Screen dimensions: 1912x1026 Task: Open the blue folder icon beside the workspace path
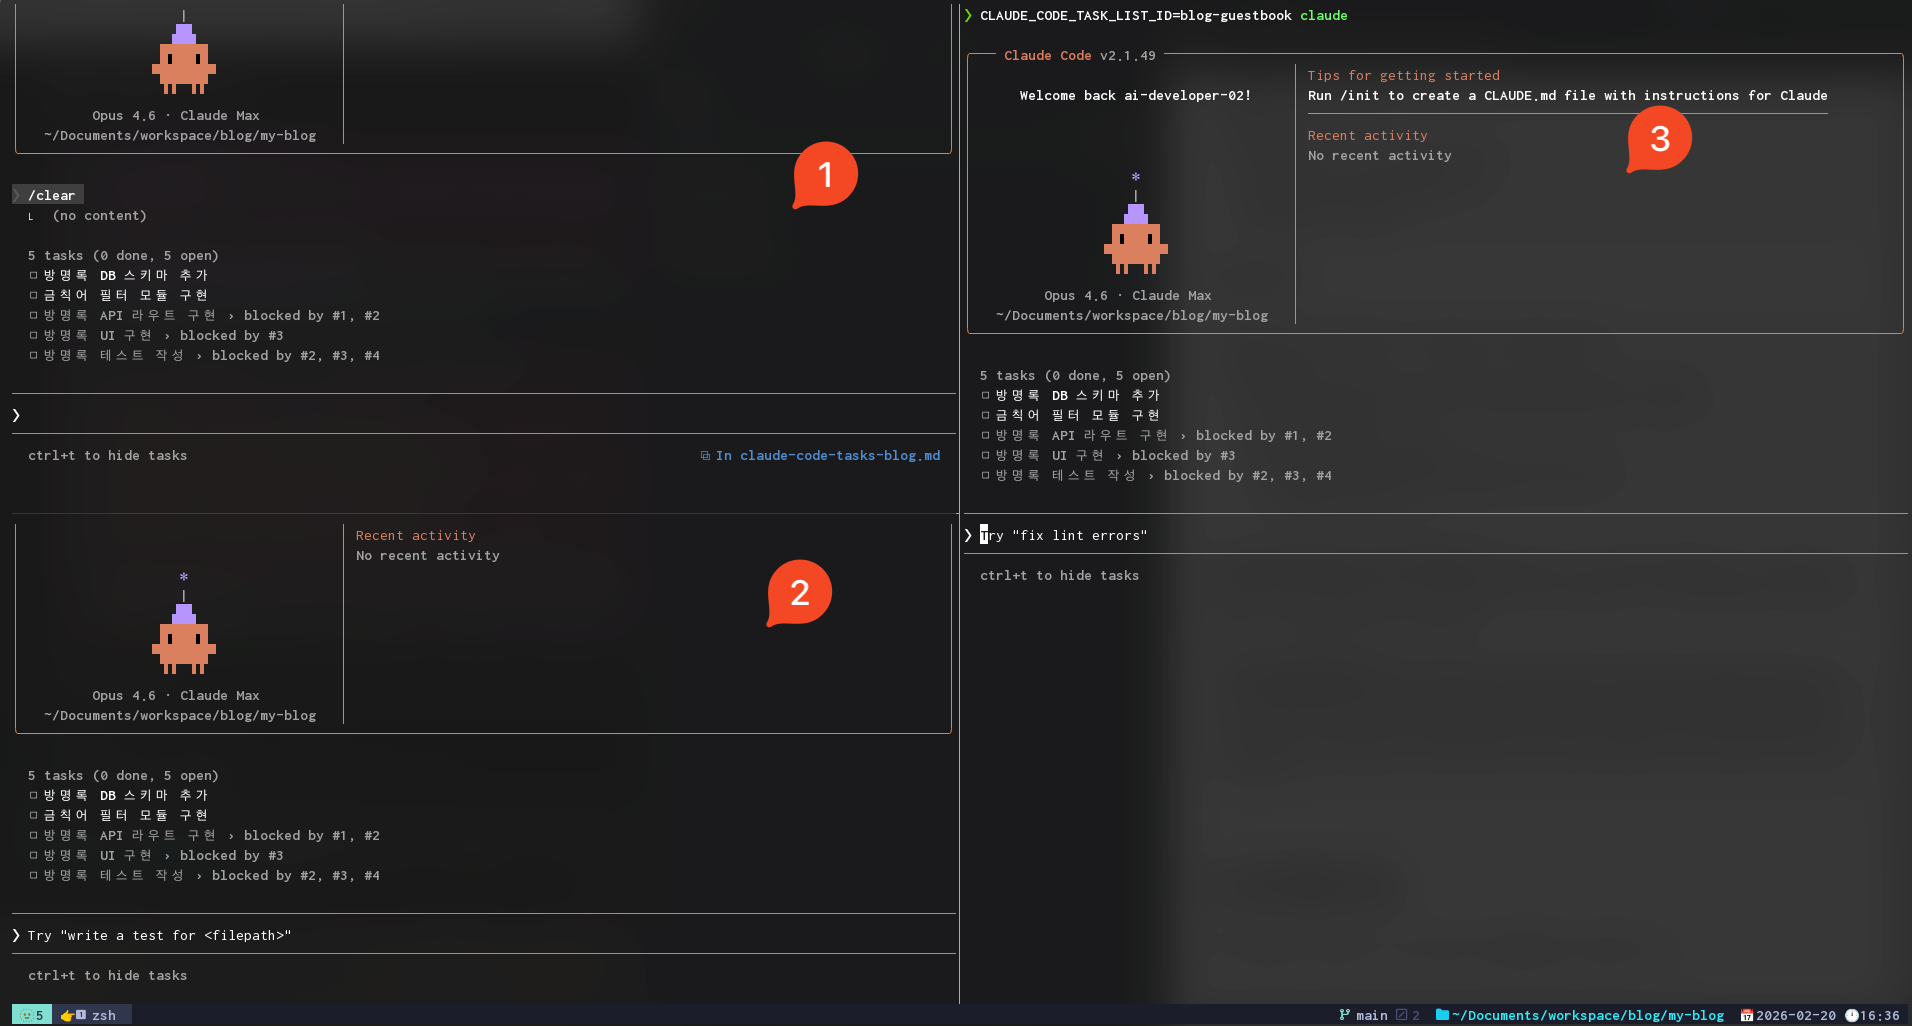[1443, 1015]
